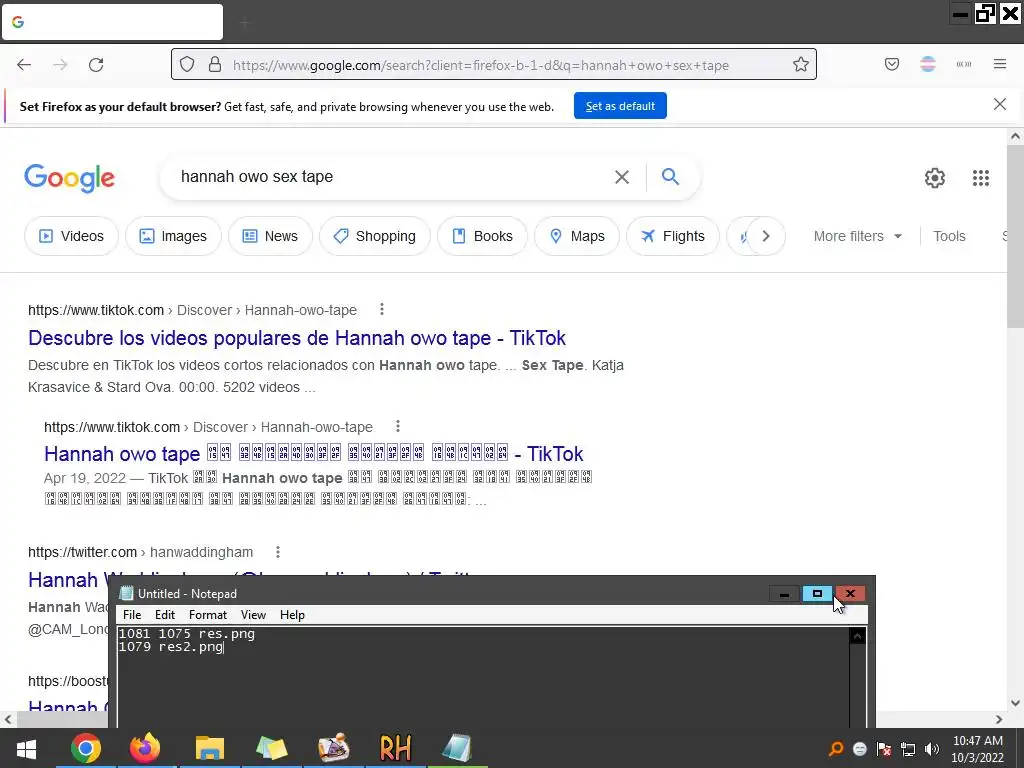
Task: Filter results by Maps
Action: pyautogui.click(x=577, y=236)
